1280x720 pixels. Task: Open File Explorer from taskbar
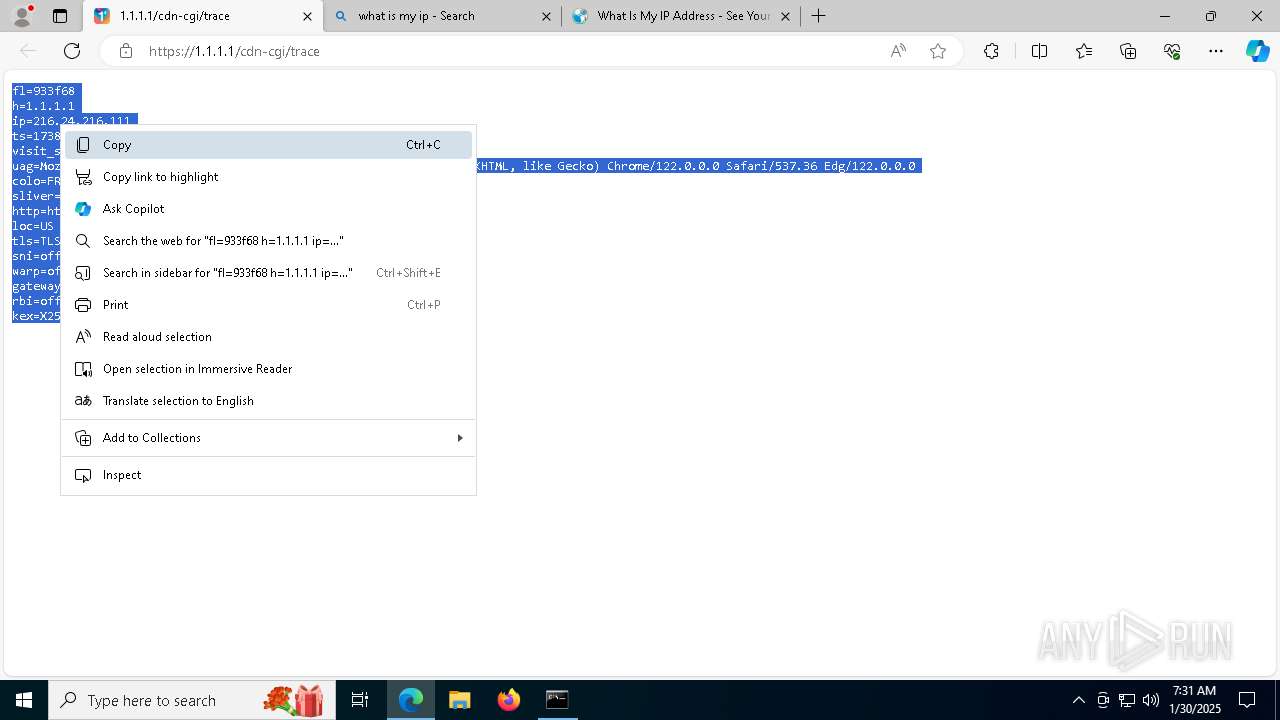click(459, 700)
